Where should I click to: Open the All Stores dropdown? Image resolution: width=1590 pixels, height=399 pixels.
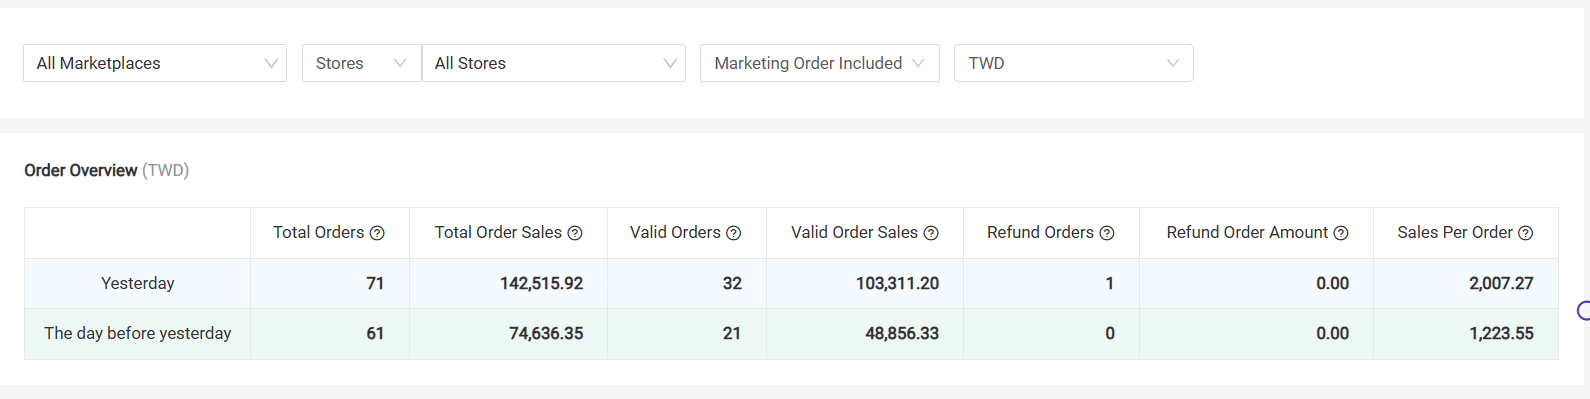pos(554,63)
